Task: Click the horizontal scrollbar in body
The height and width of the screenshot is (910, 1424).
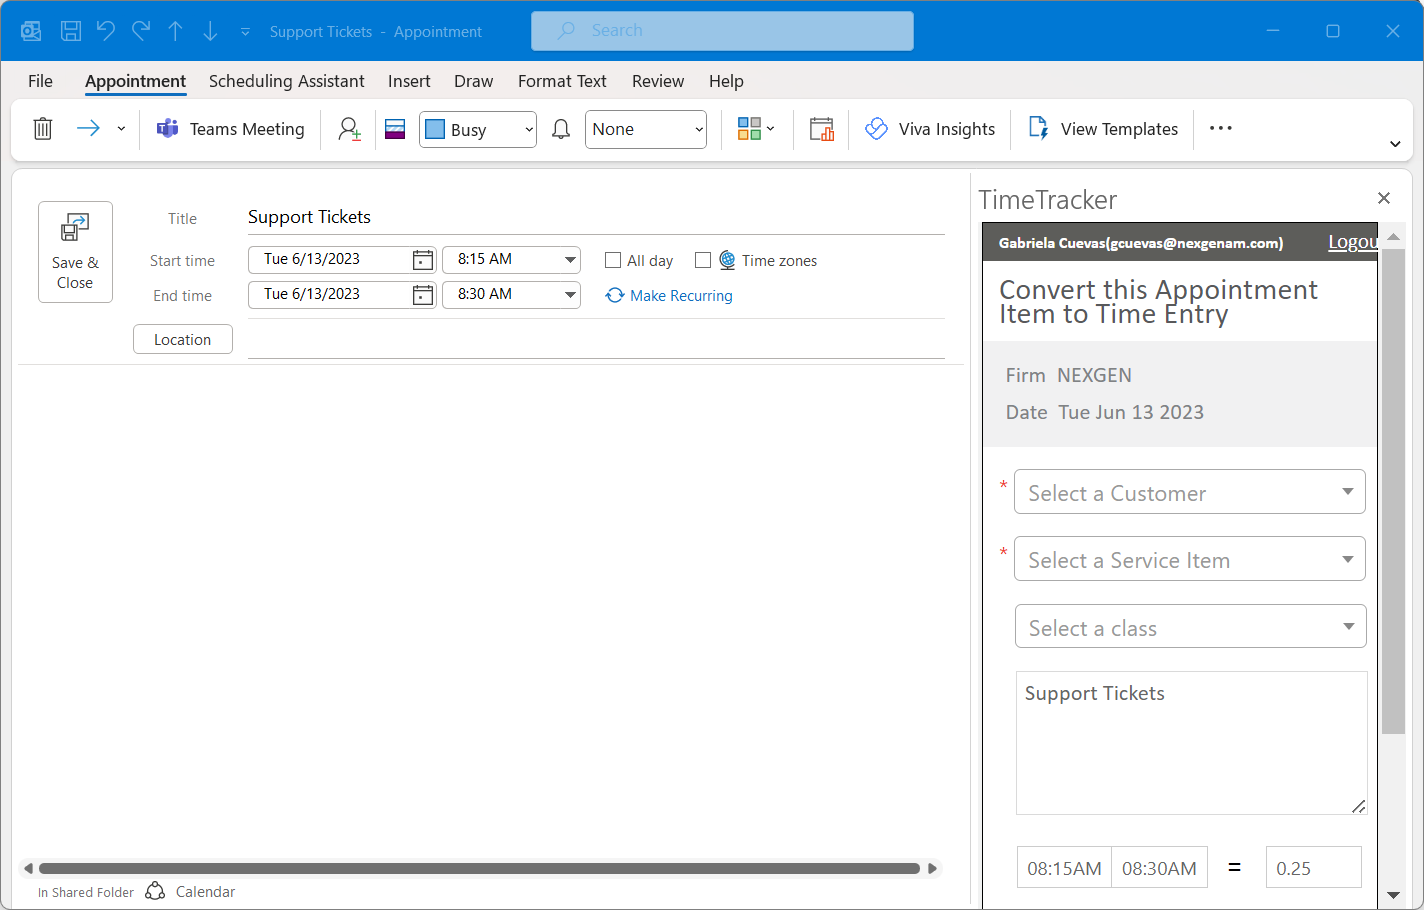Action: pos(479,869)
